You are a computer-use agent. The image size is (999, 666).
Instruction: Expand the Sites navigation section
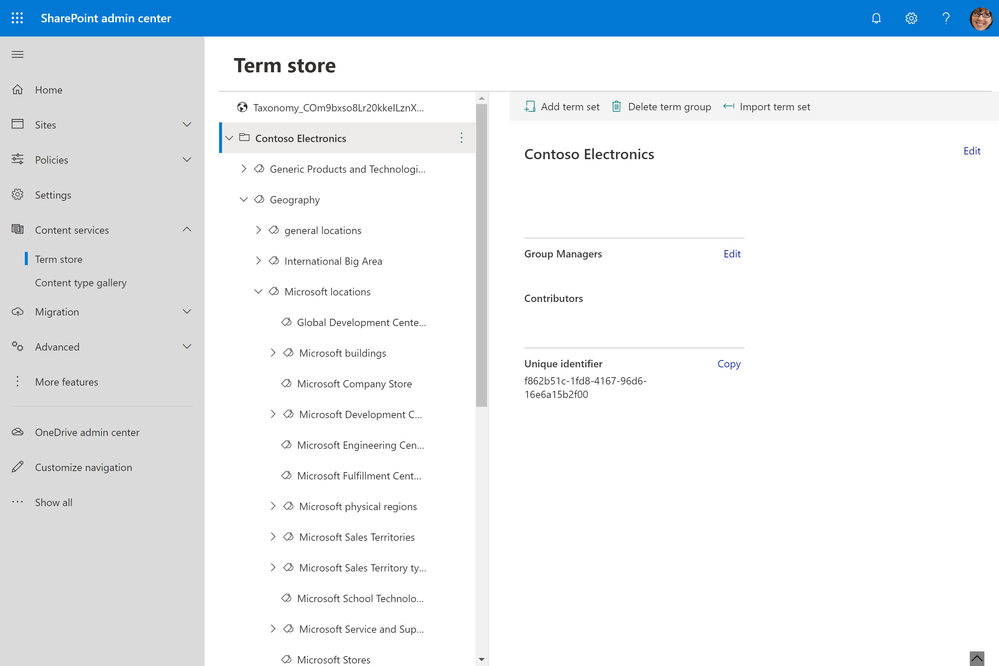[x=187, y=125]
